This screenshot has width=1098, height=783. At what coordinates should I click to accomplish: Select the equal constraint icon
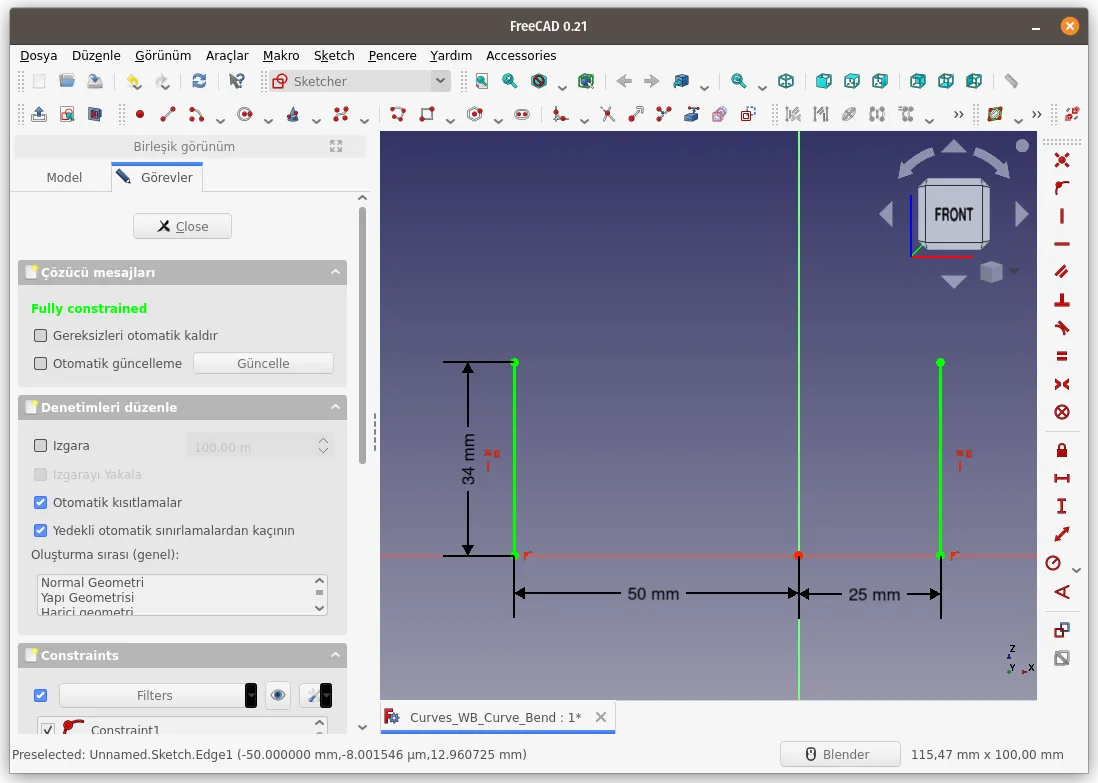coord(1062,356)
